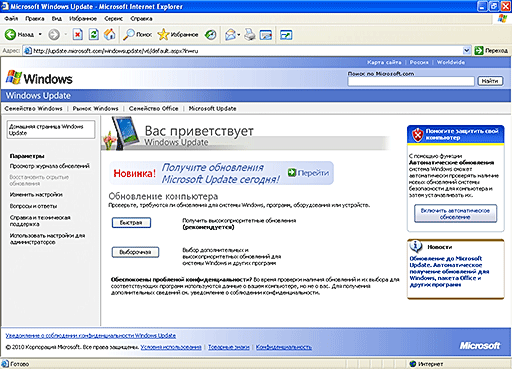Screen dimensions: 512x369
Task: Click the Найти search button
Action: click(x=490, y=81)
